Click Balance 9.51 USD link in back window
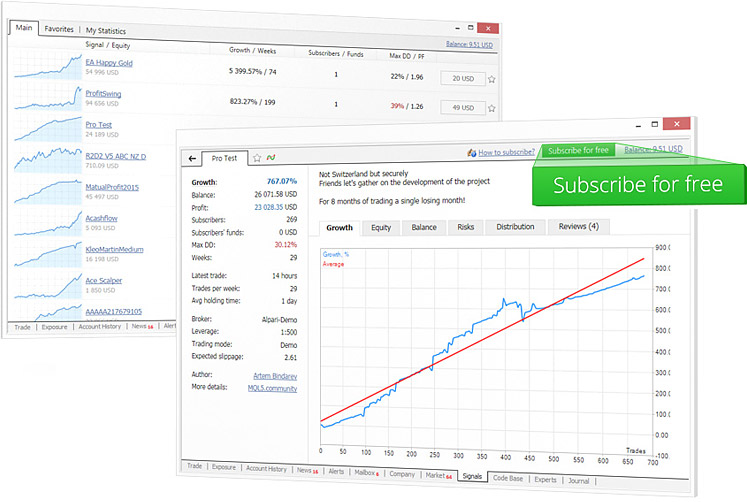The image size is (747, 502). 469,44
